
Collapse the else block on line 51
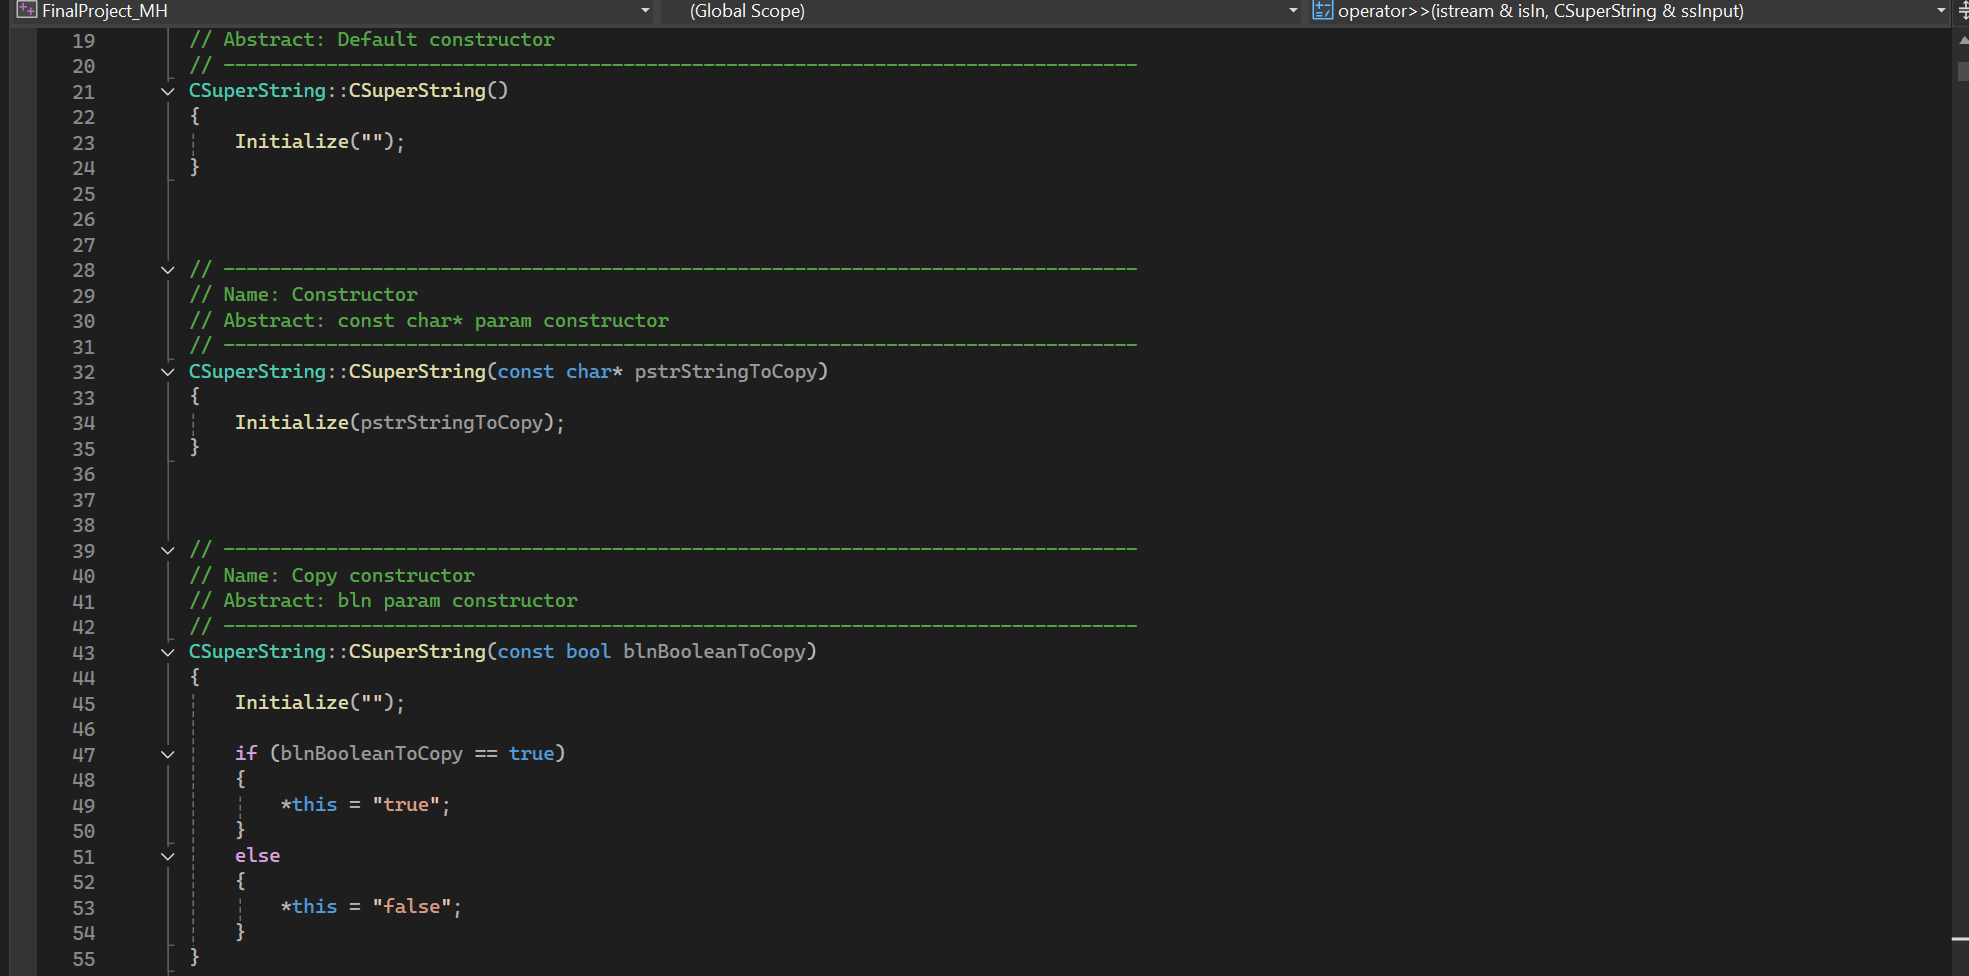[x=168, y=856]
